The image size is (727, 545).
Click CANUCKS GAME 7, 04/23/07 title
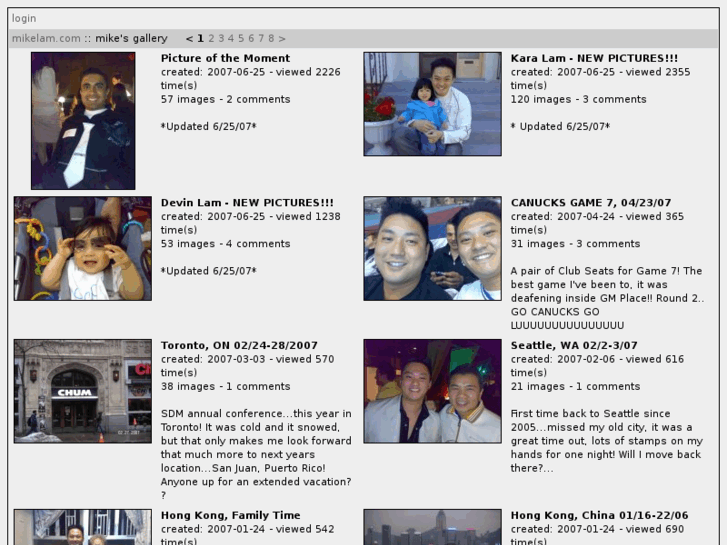pyautogui.click(x=591, y=203)
